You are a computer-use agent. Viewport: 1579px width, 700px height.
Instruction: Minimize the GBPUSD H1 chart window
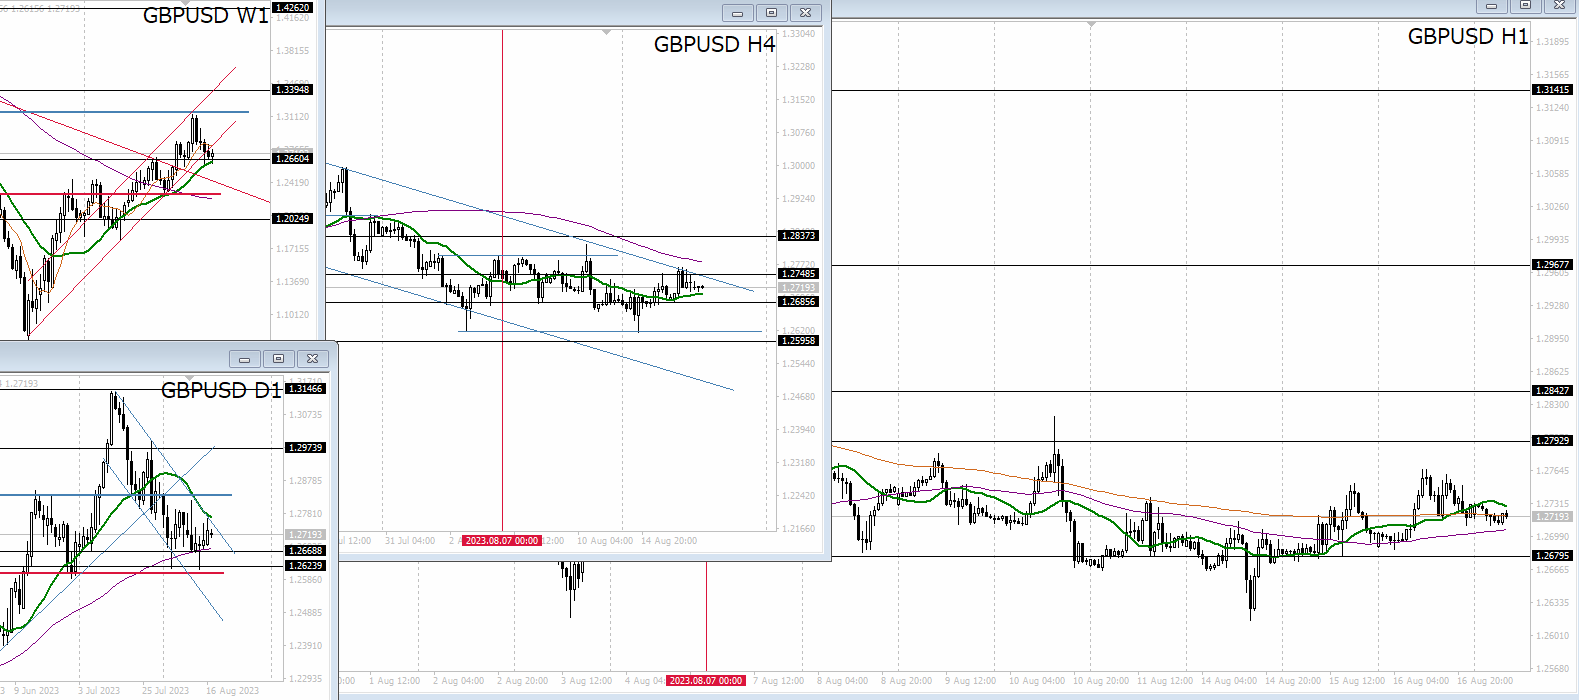pos(1492,6)
